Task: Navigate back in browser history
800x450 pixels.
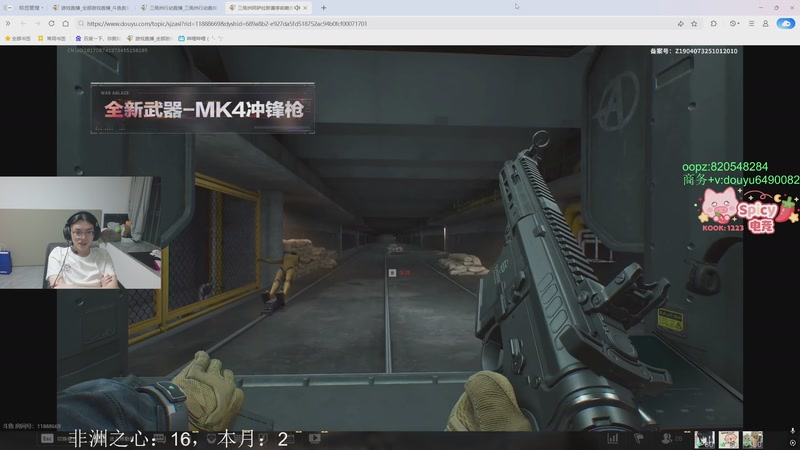Action: [x=23, y=23]
